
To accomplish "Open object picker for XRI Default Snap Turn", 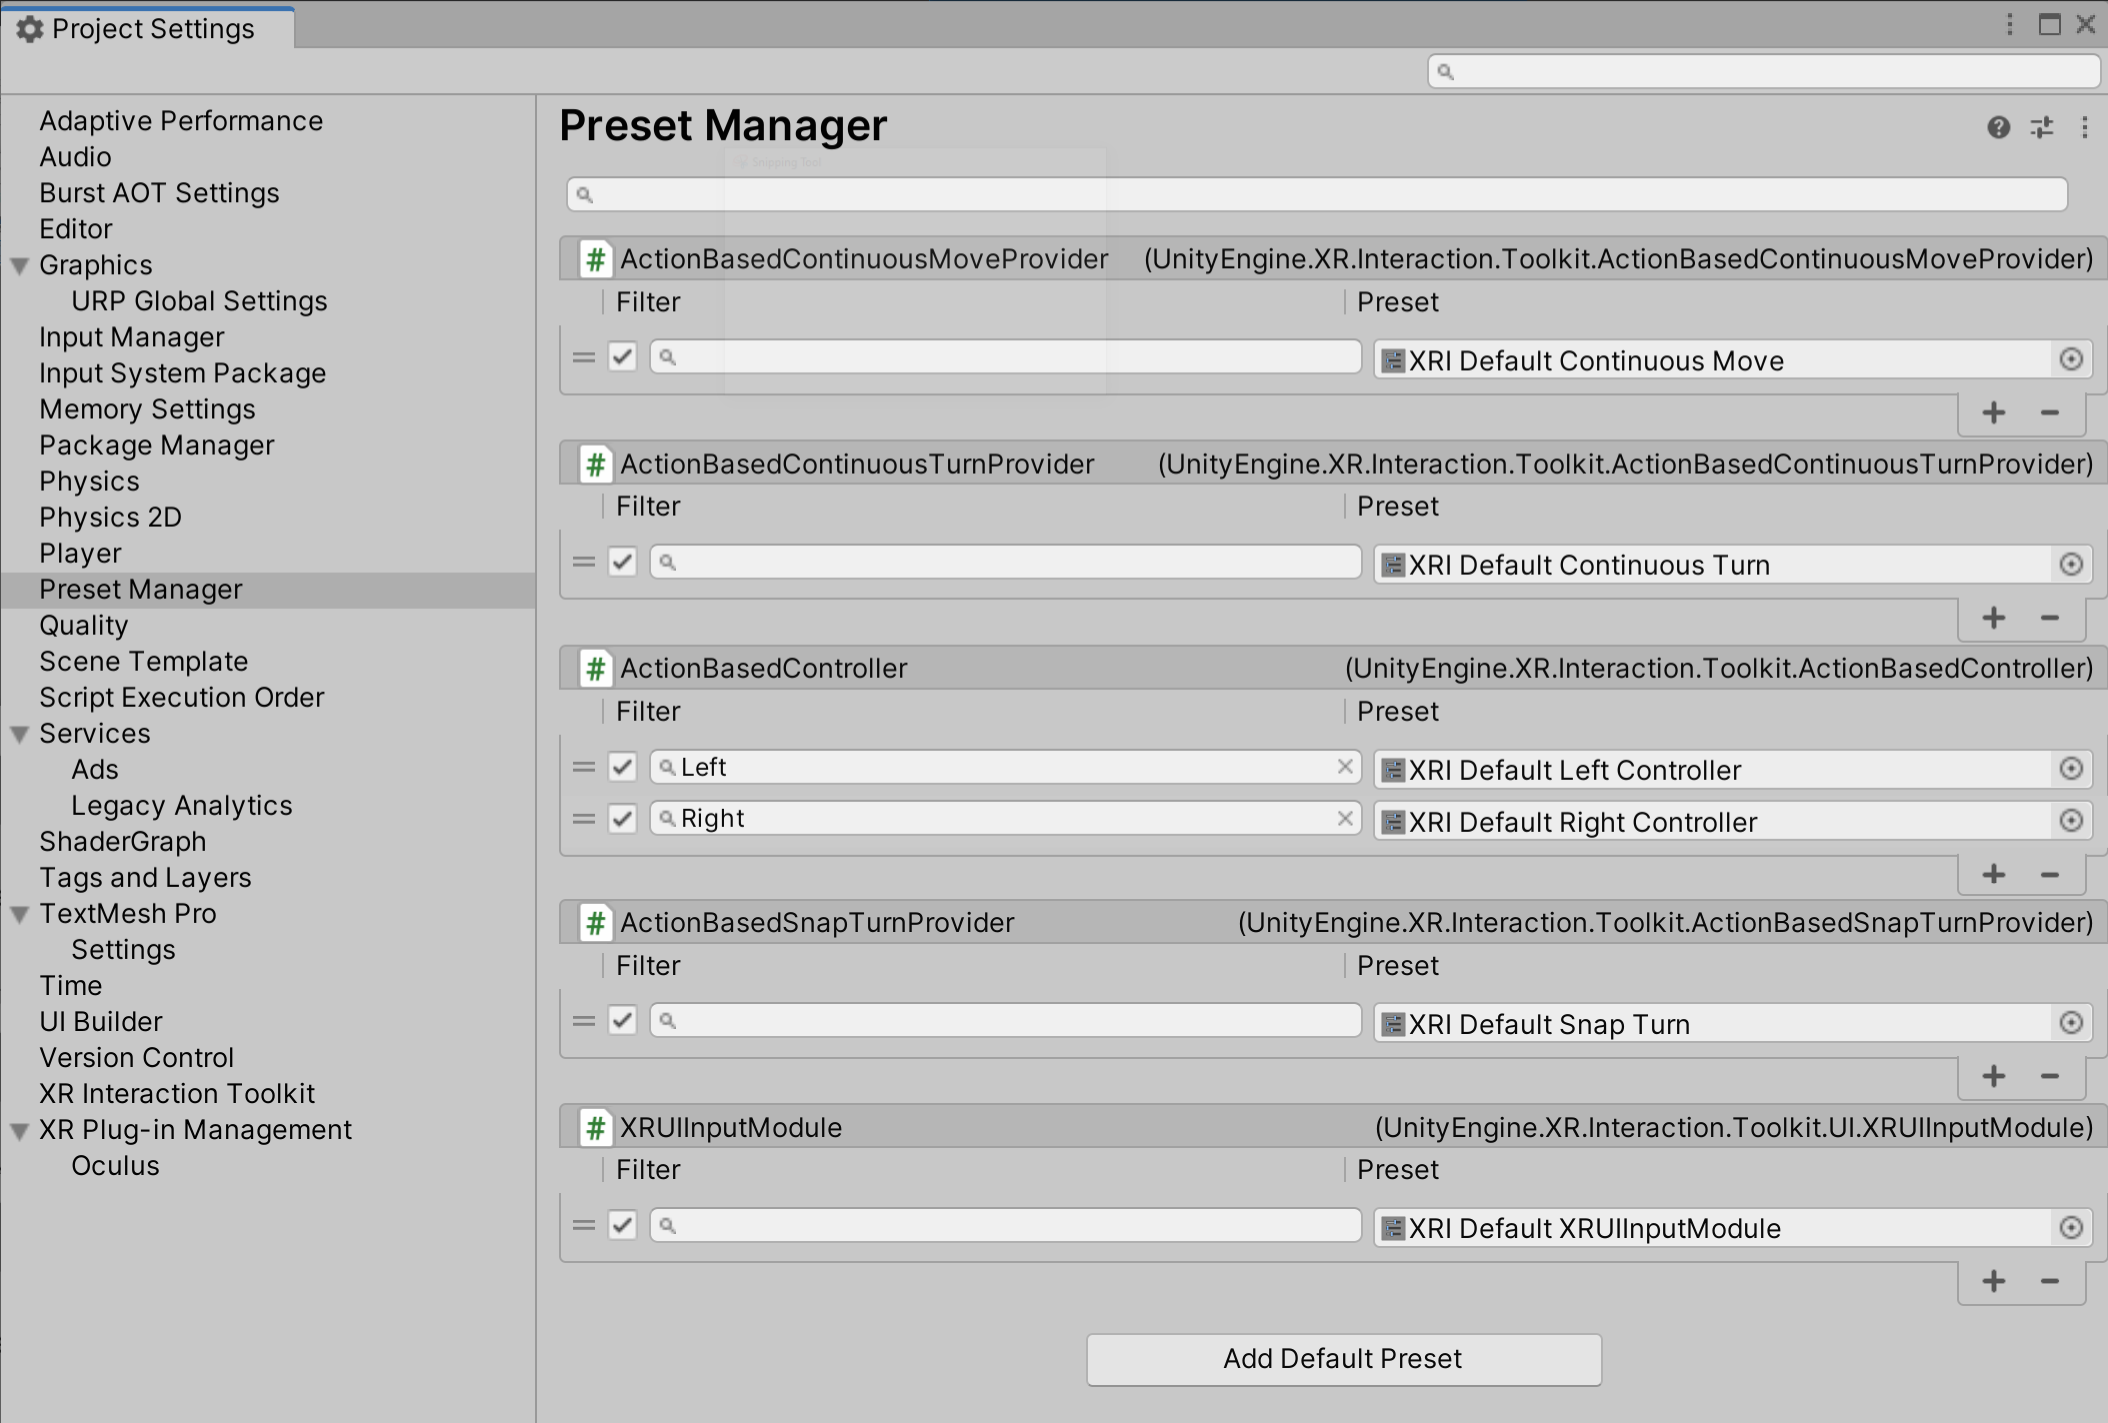I will pyautogui.click(x=2072, y=1022).
